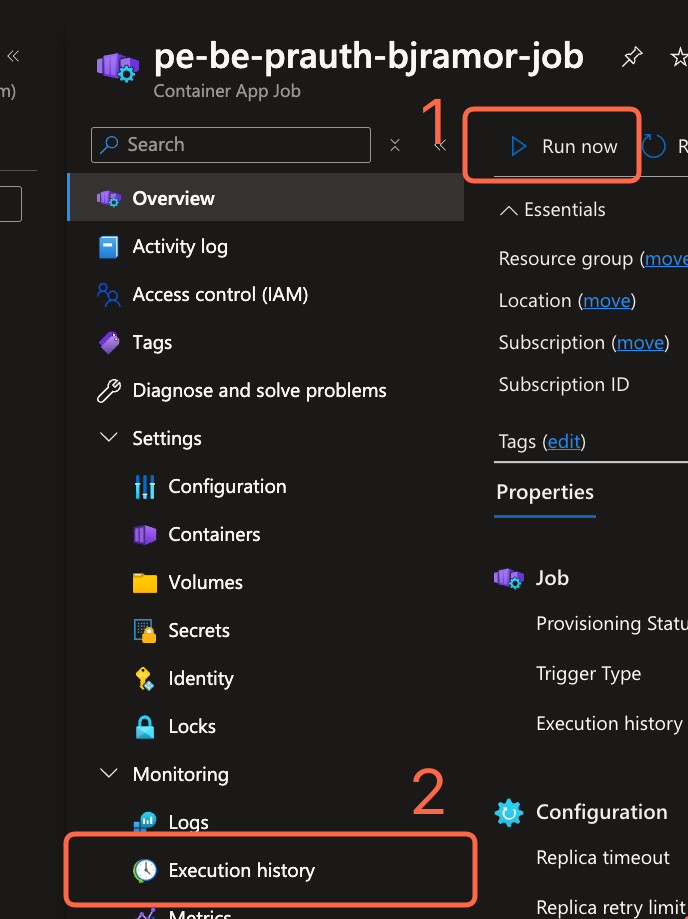
Task: Click the Locks padlock icon
Action: (145, 727)
